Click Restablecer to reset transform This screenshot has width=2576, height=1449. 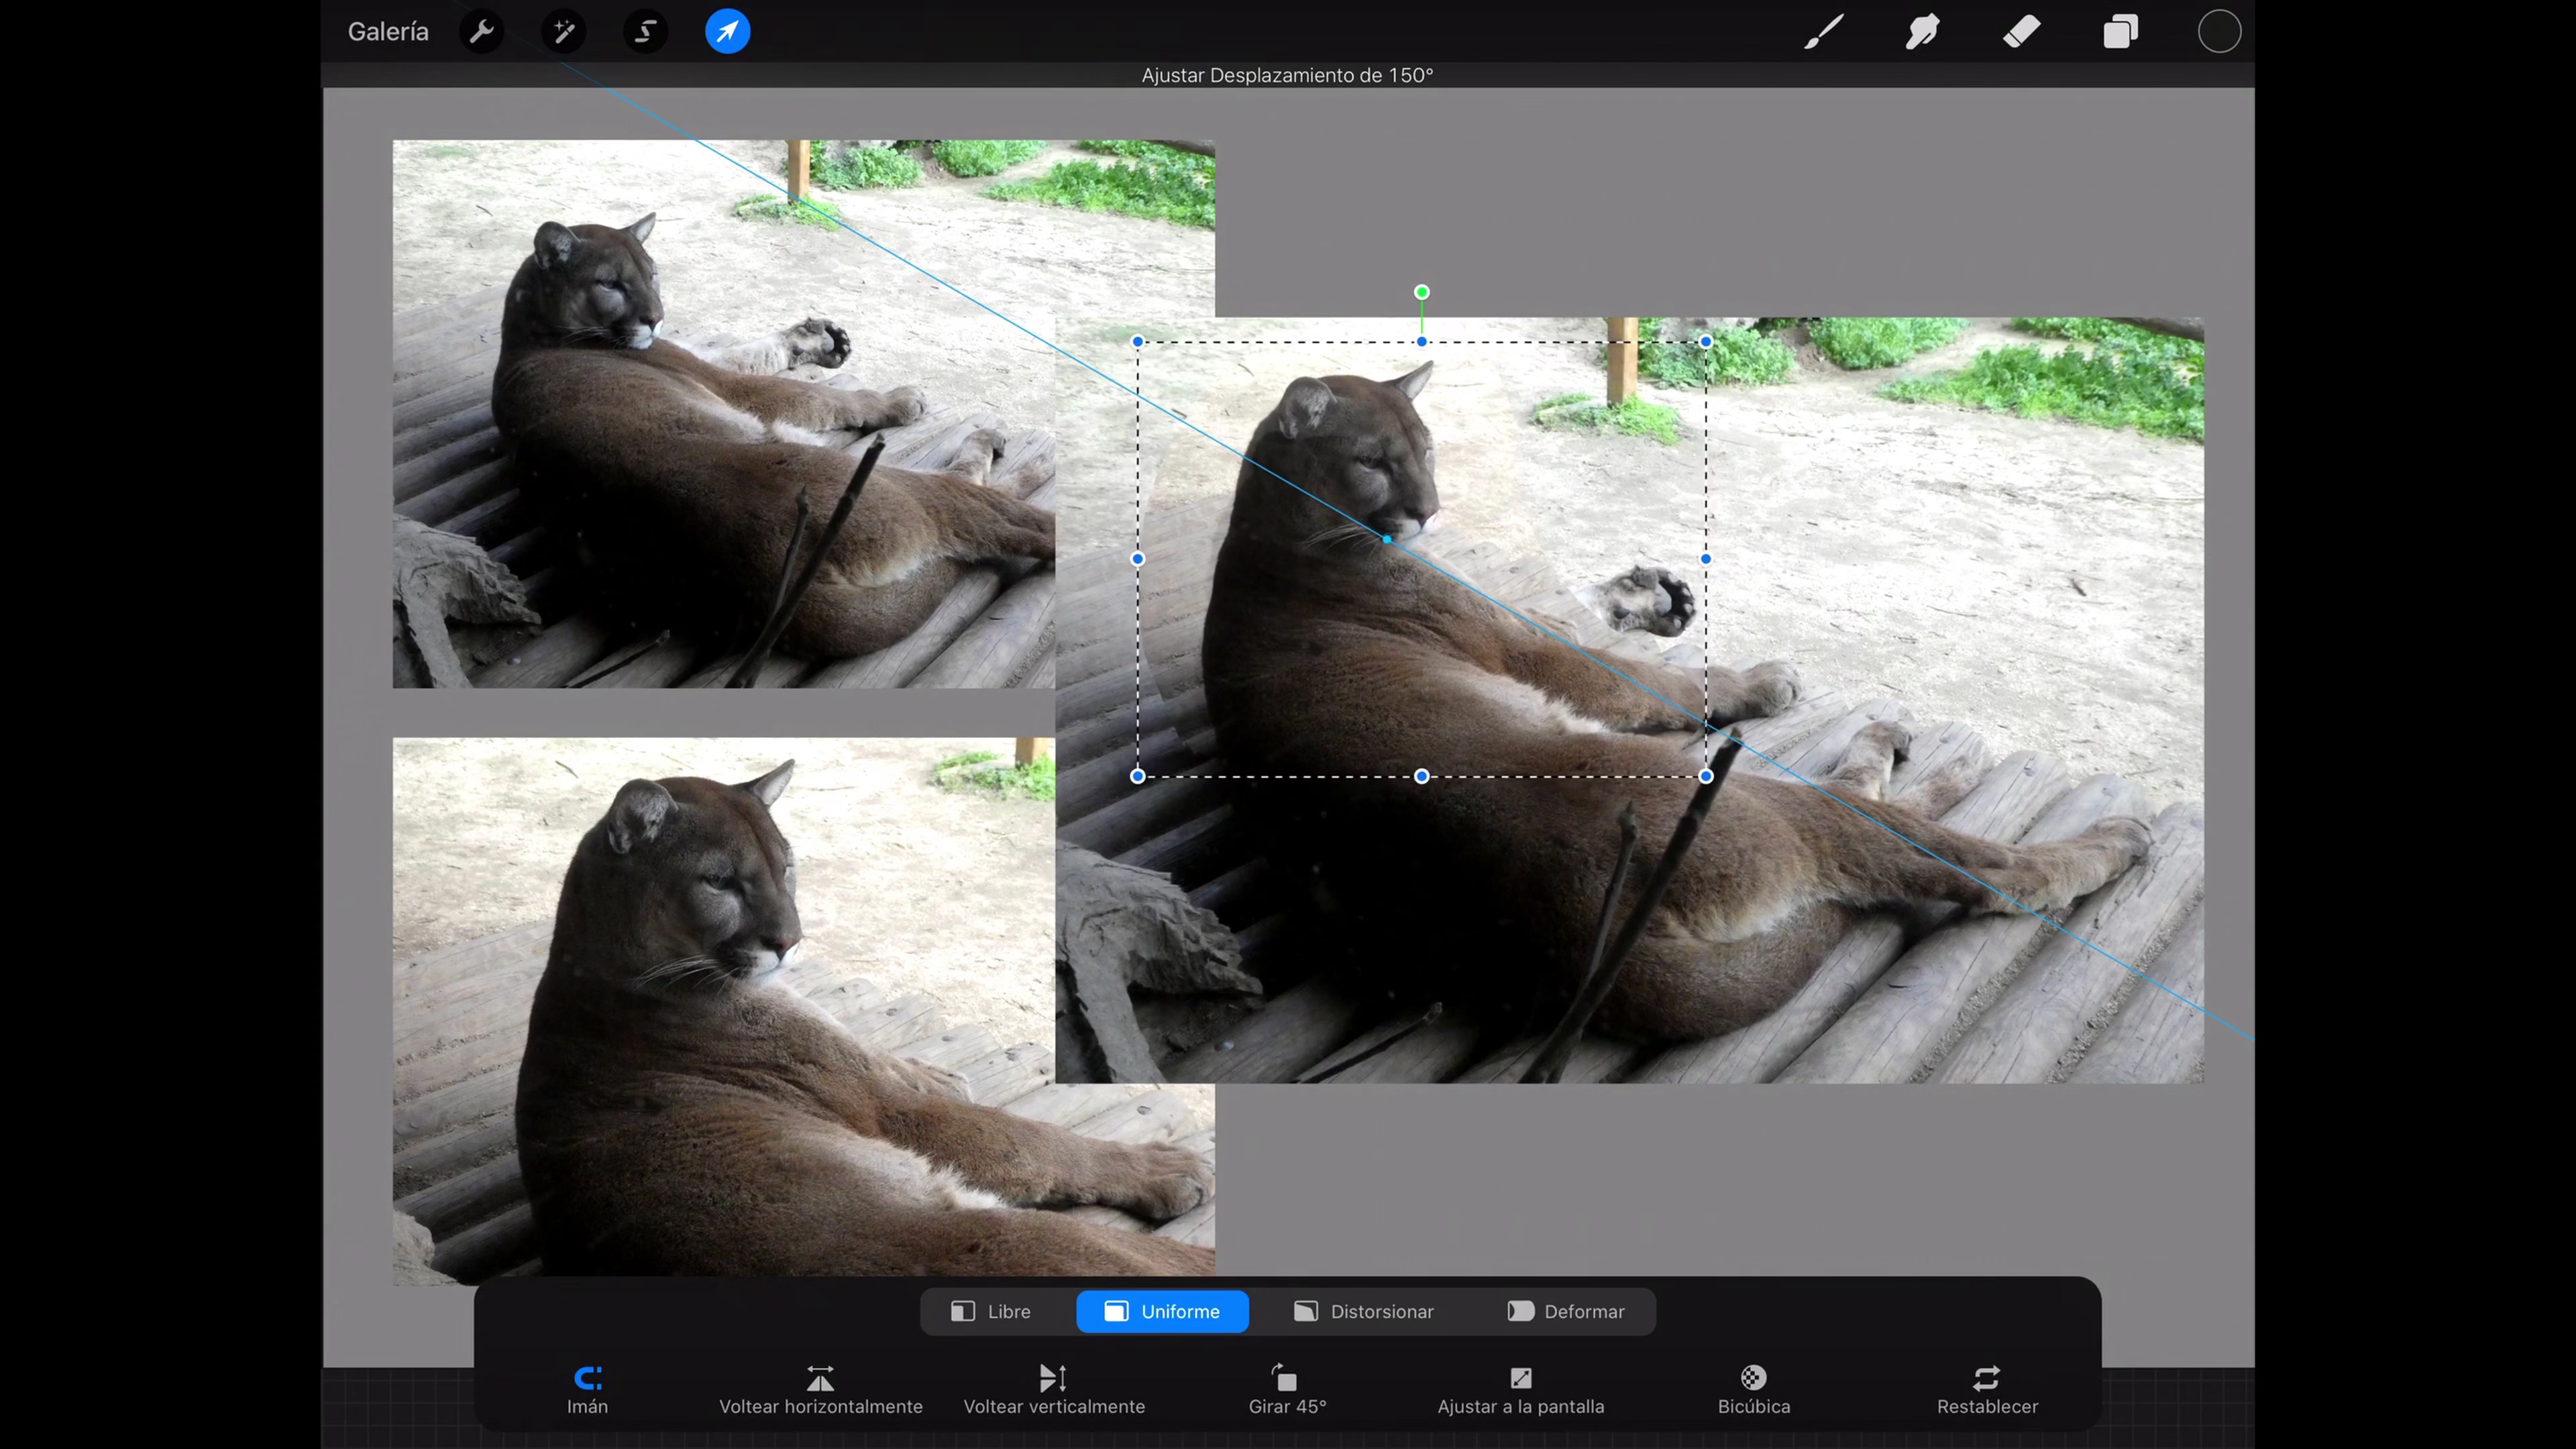1987,1390
